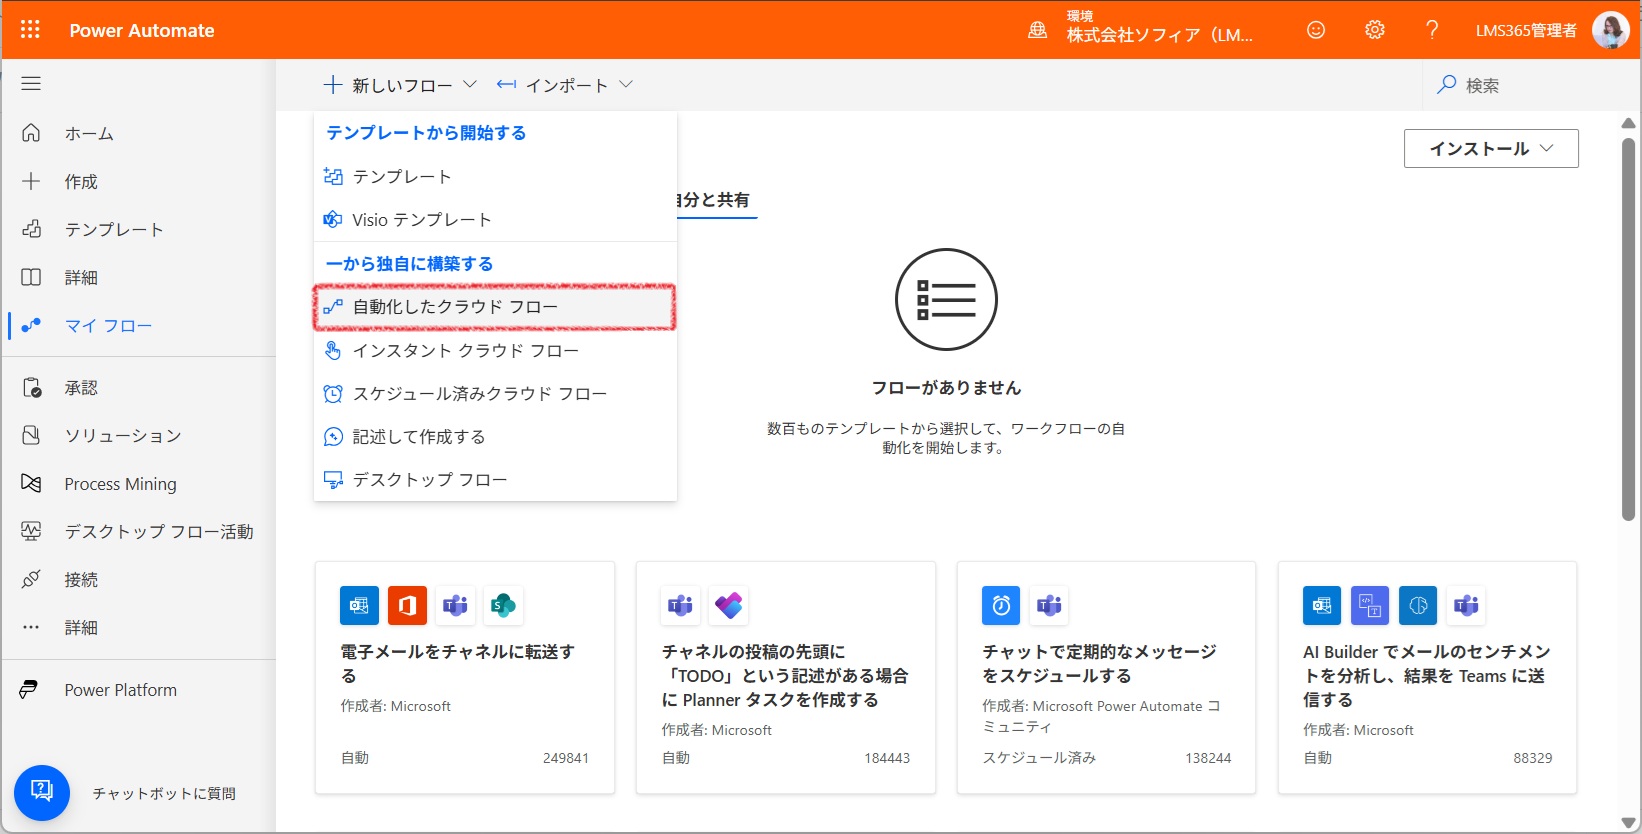Click the template icon beside テンプレート in sidebar
Screen dimensions: 1642x834
point(31,229)
